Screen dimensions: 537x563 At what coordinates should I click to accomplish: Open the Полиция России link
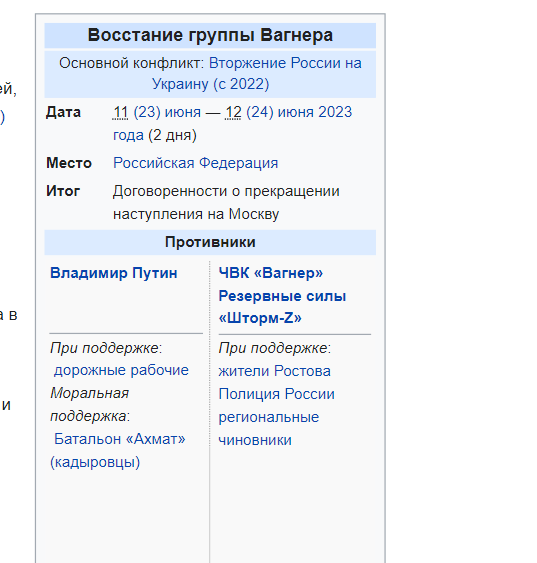[x=276, y=394]
